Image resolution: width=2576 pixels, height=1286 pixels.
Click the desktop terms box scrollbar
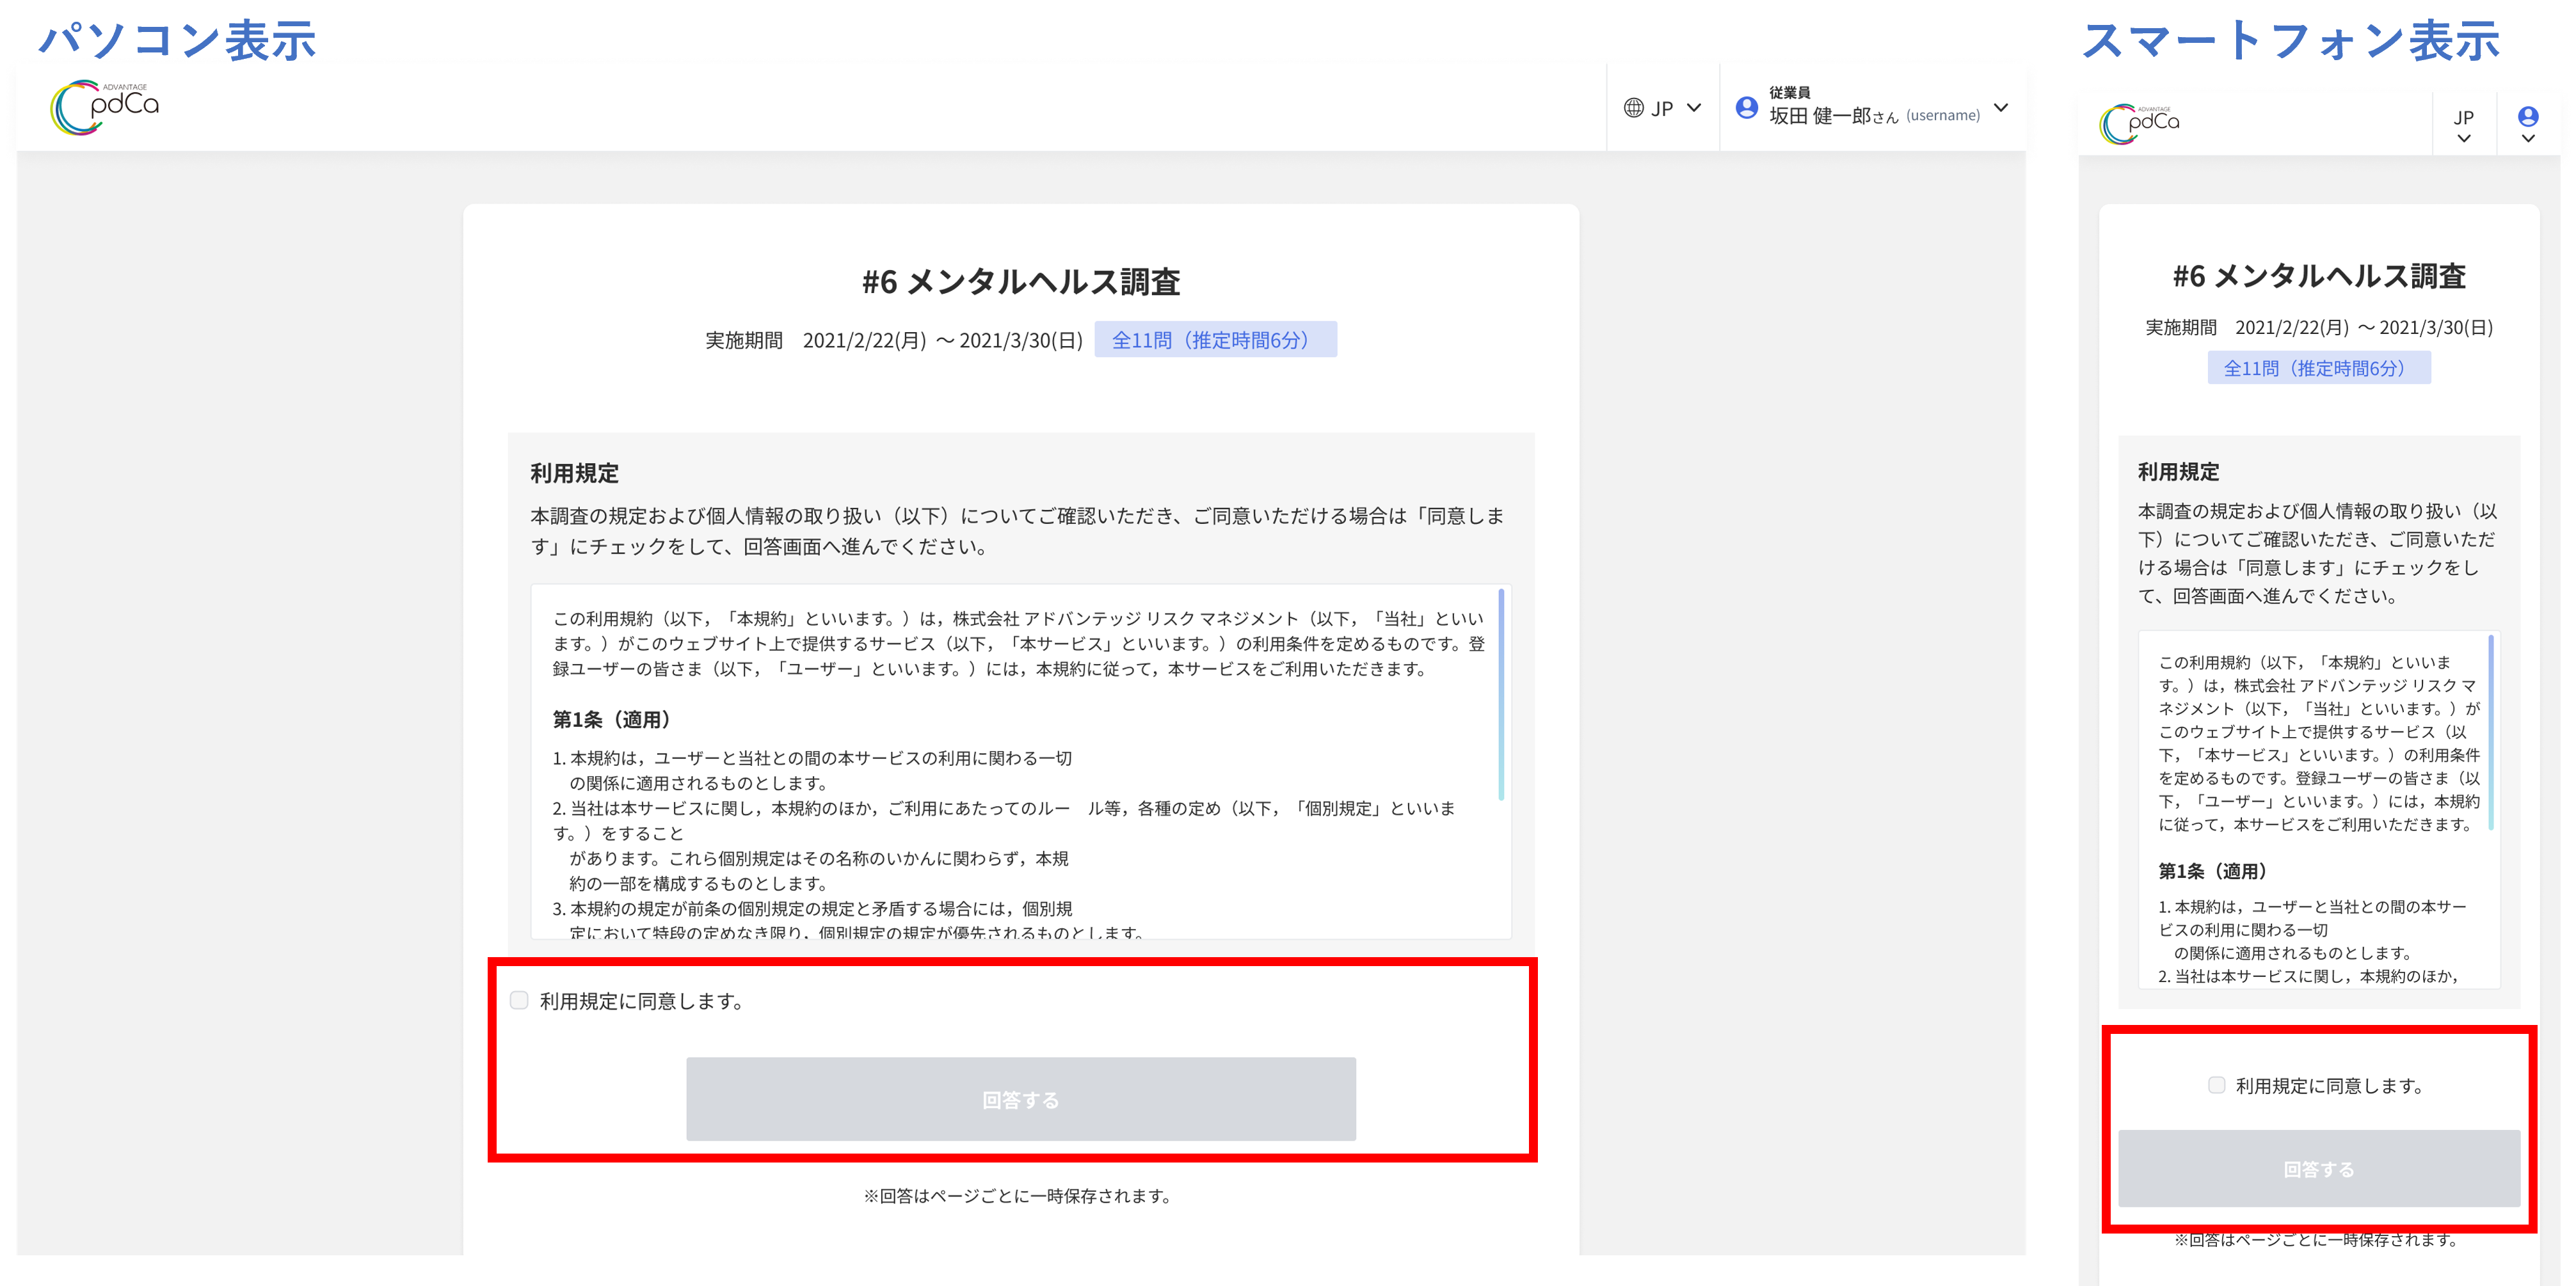tap(1500, 695)
